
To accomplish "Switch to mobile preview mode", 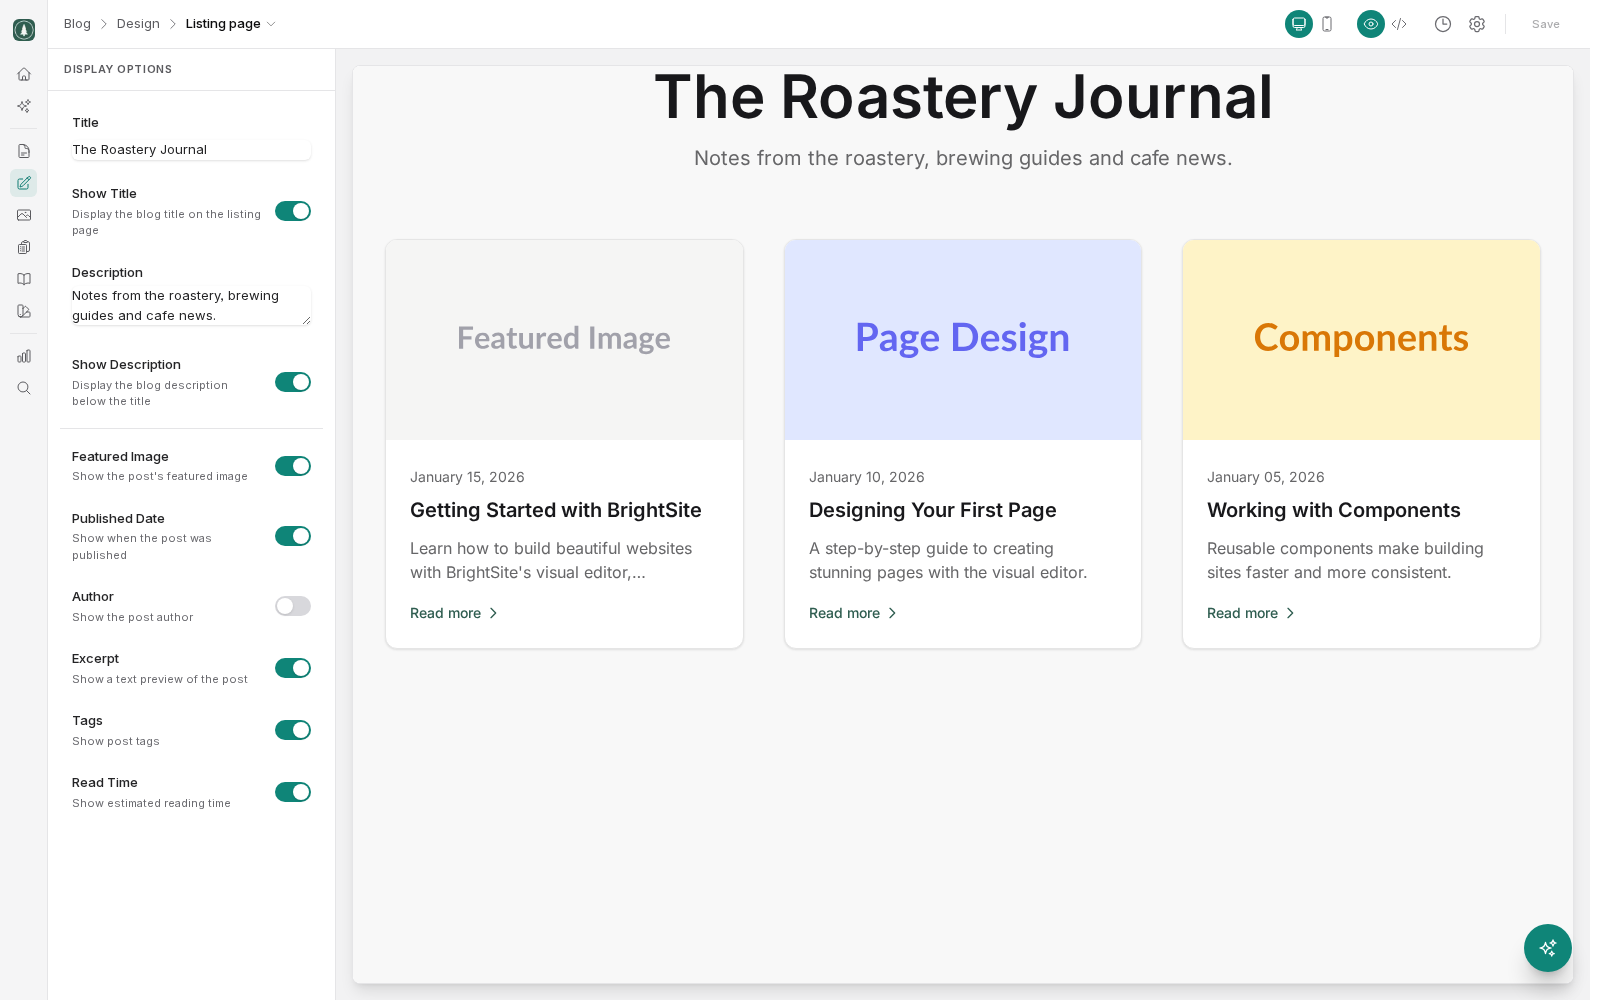I will click(x=1327, y=24).
